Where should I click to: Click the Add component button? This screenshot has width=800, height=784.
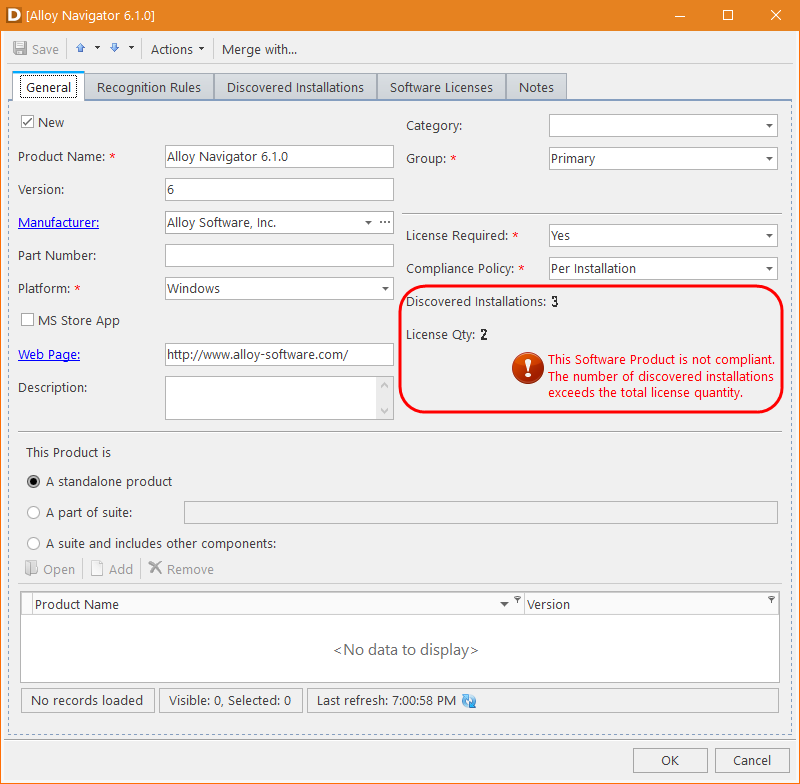[x=112, y=569]
